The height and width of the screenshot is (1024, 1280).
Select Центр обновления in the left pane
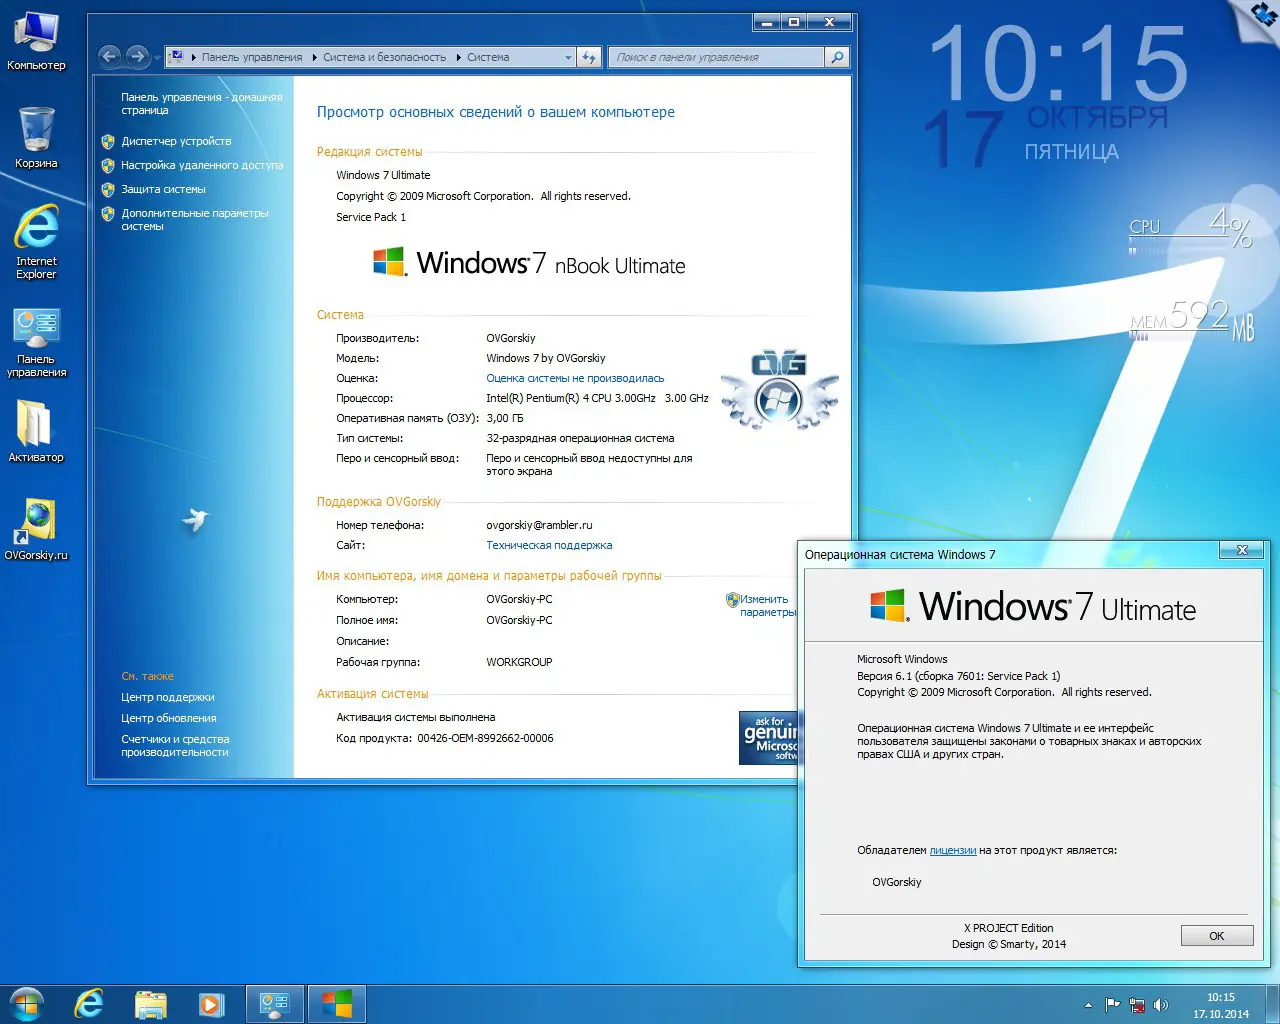(x=168, y=717)
